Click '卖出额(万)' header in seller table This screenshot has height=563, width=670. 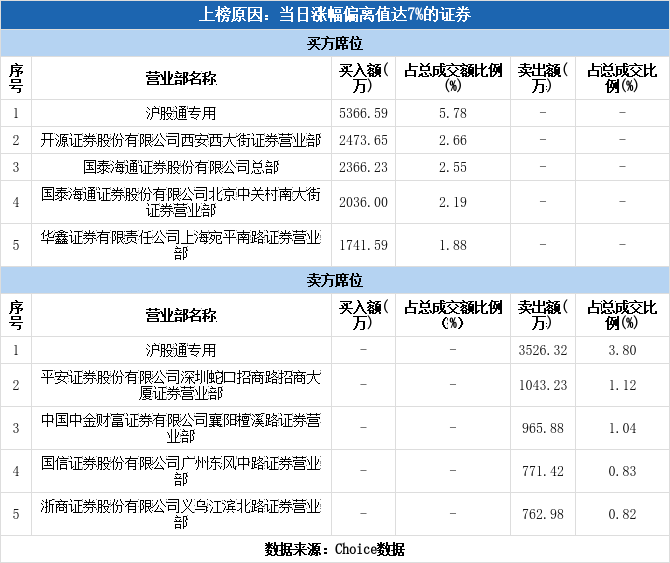pos(543,315)
